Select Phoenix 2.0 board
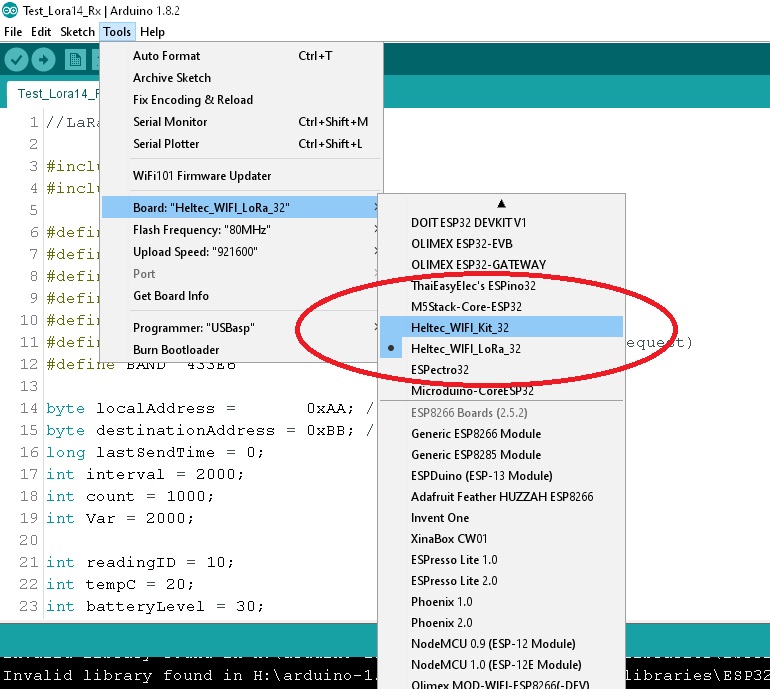Screen dimensions: 770x689 coord(501,623)
